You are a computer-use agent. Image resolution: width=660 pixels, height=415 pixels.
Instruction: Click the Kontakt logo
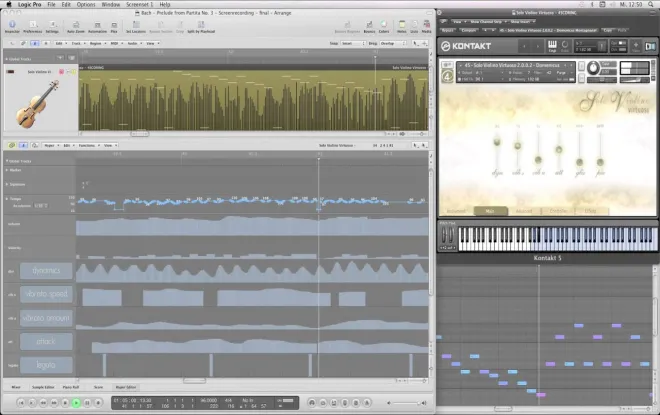[x=466, y=46]
